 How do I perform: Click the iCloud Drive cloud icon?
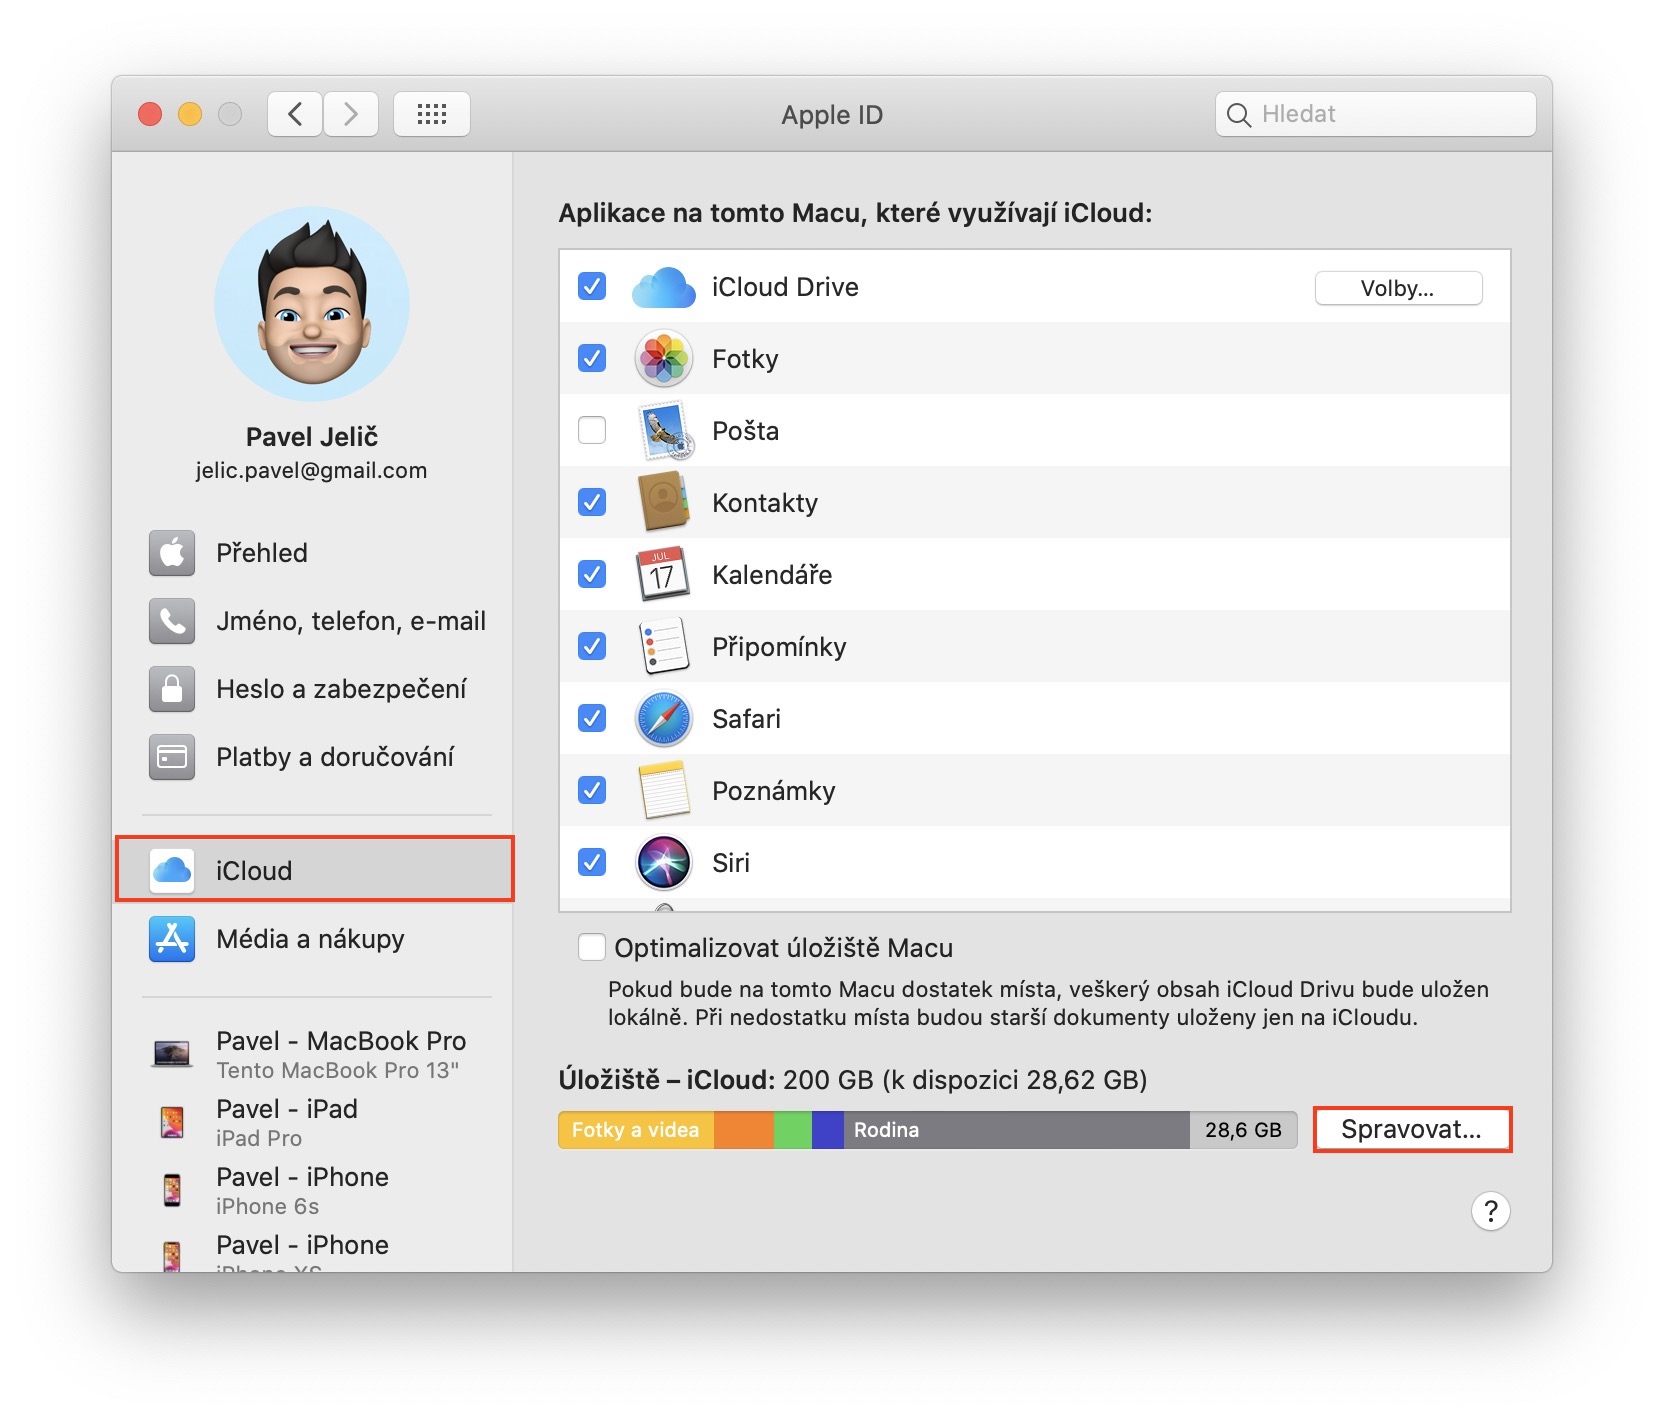pos(664,287)
